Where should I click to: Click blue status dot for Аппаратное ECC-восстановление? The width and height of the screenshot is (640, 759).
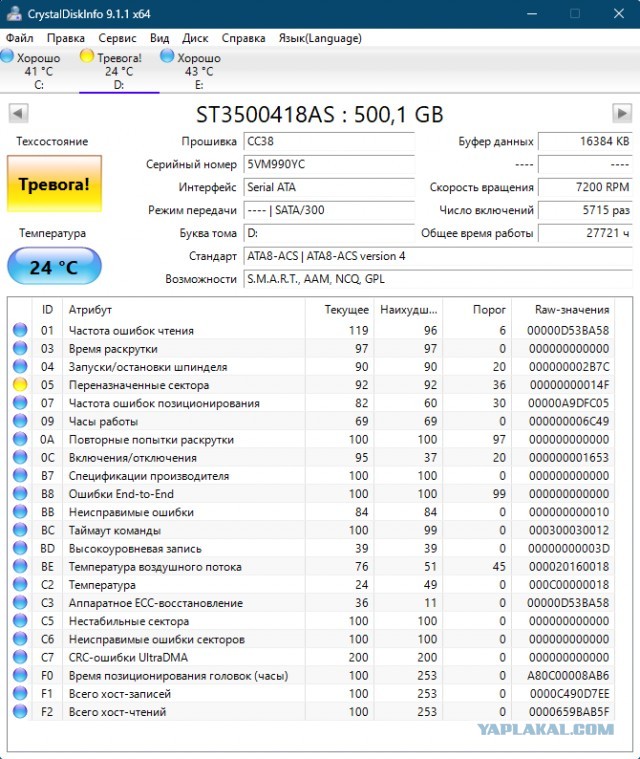[20, 603]
